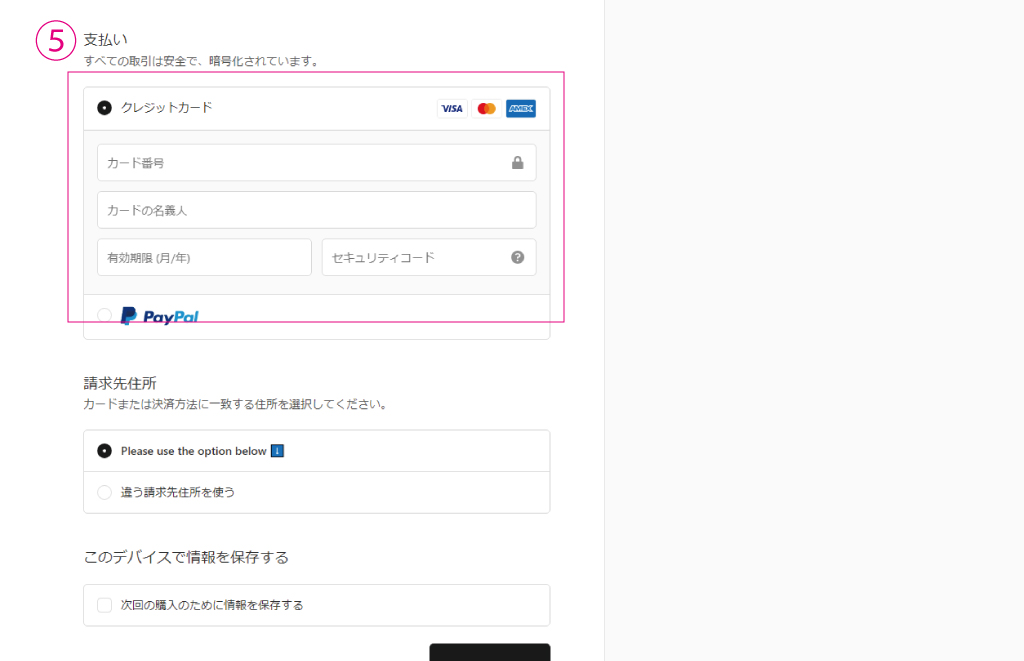Click the PayPal logo
Screen dimensions: 1024x661
pos(160,316)
